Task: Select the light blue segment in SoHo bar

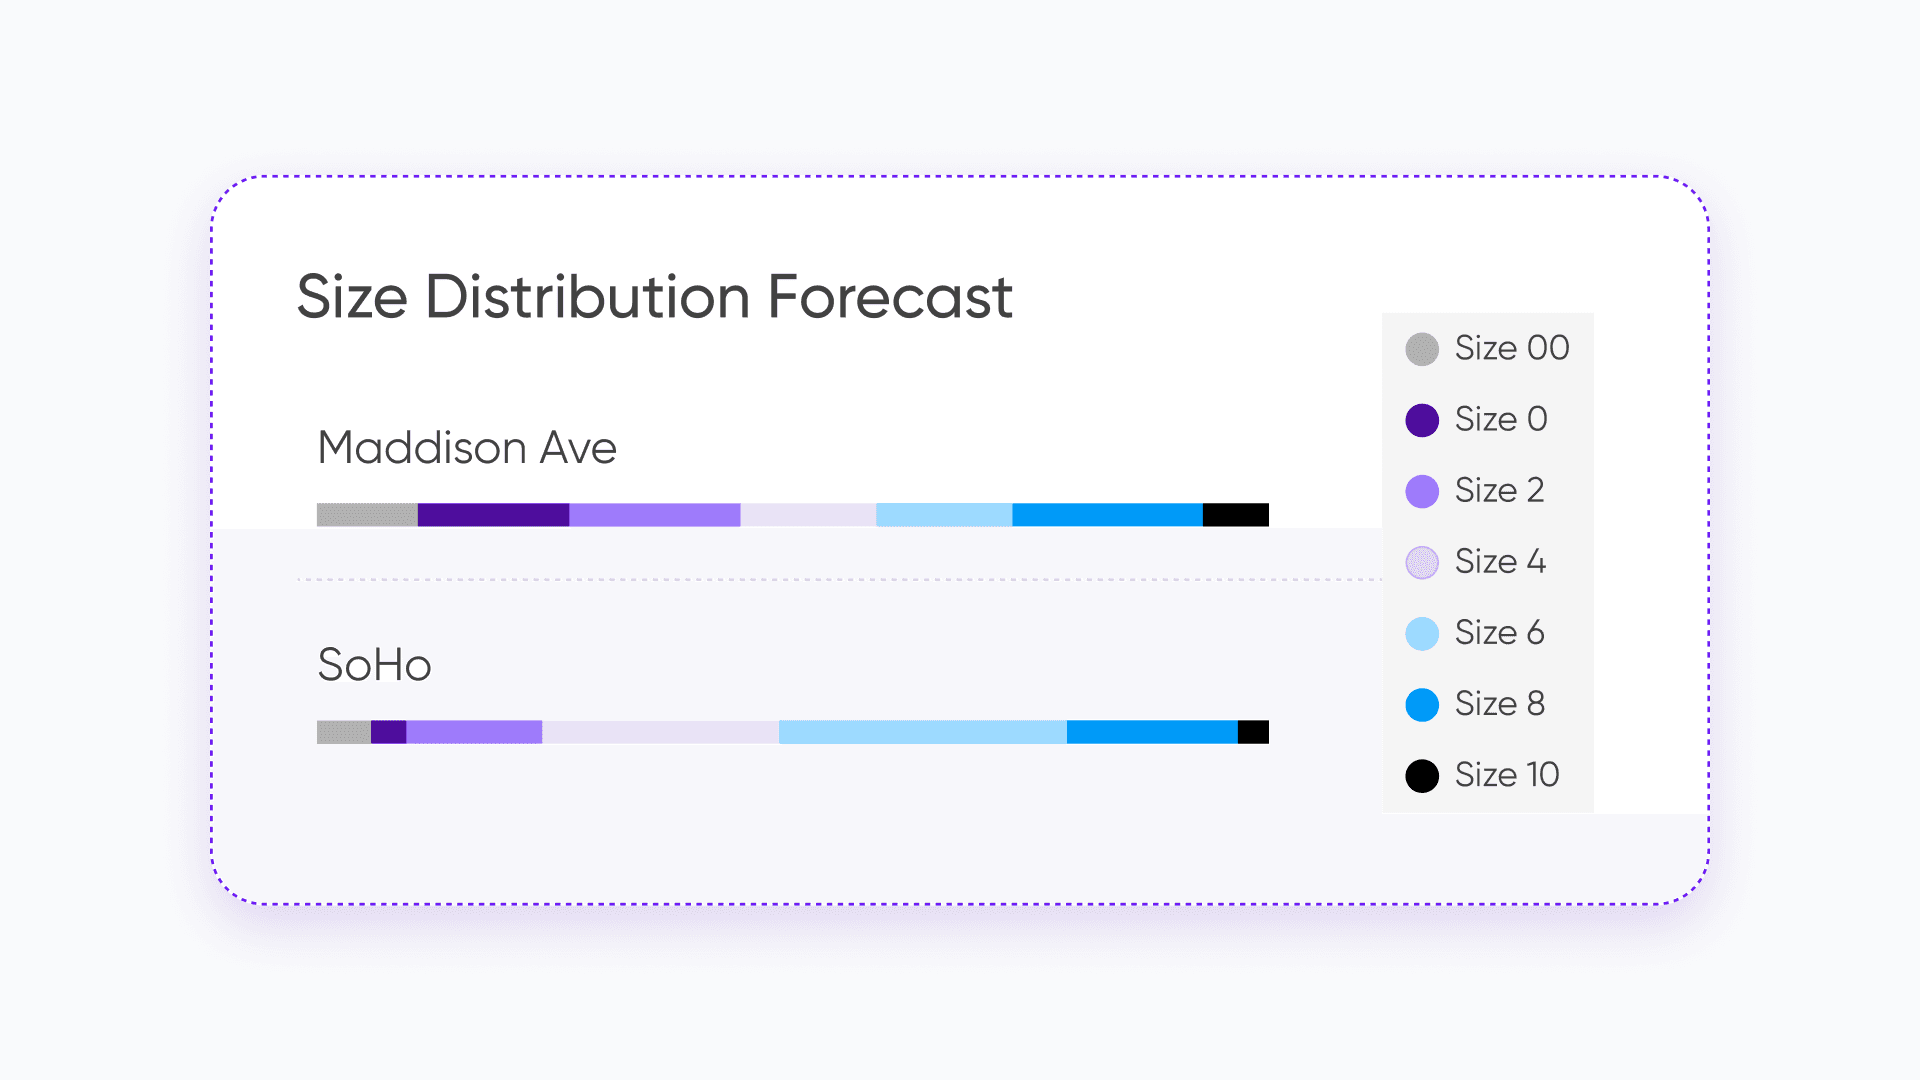Action: click(x=923, y=732)
